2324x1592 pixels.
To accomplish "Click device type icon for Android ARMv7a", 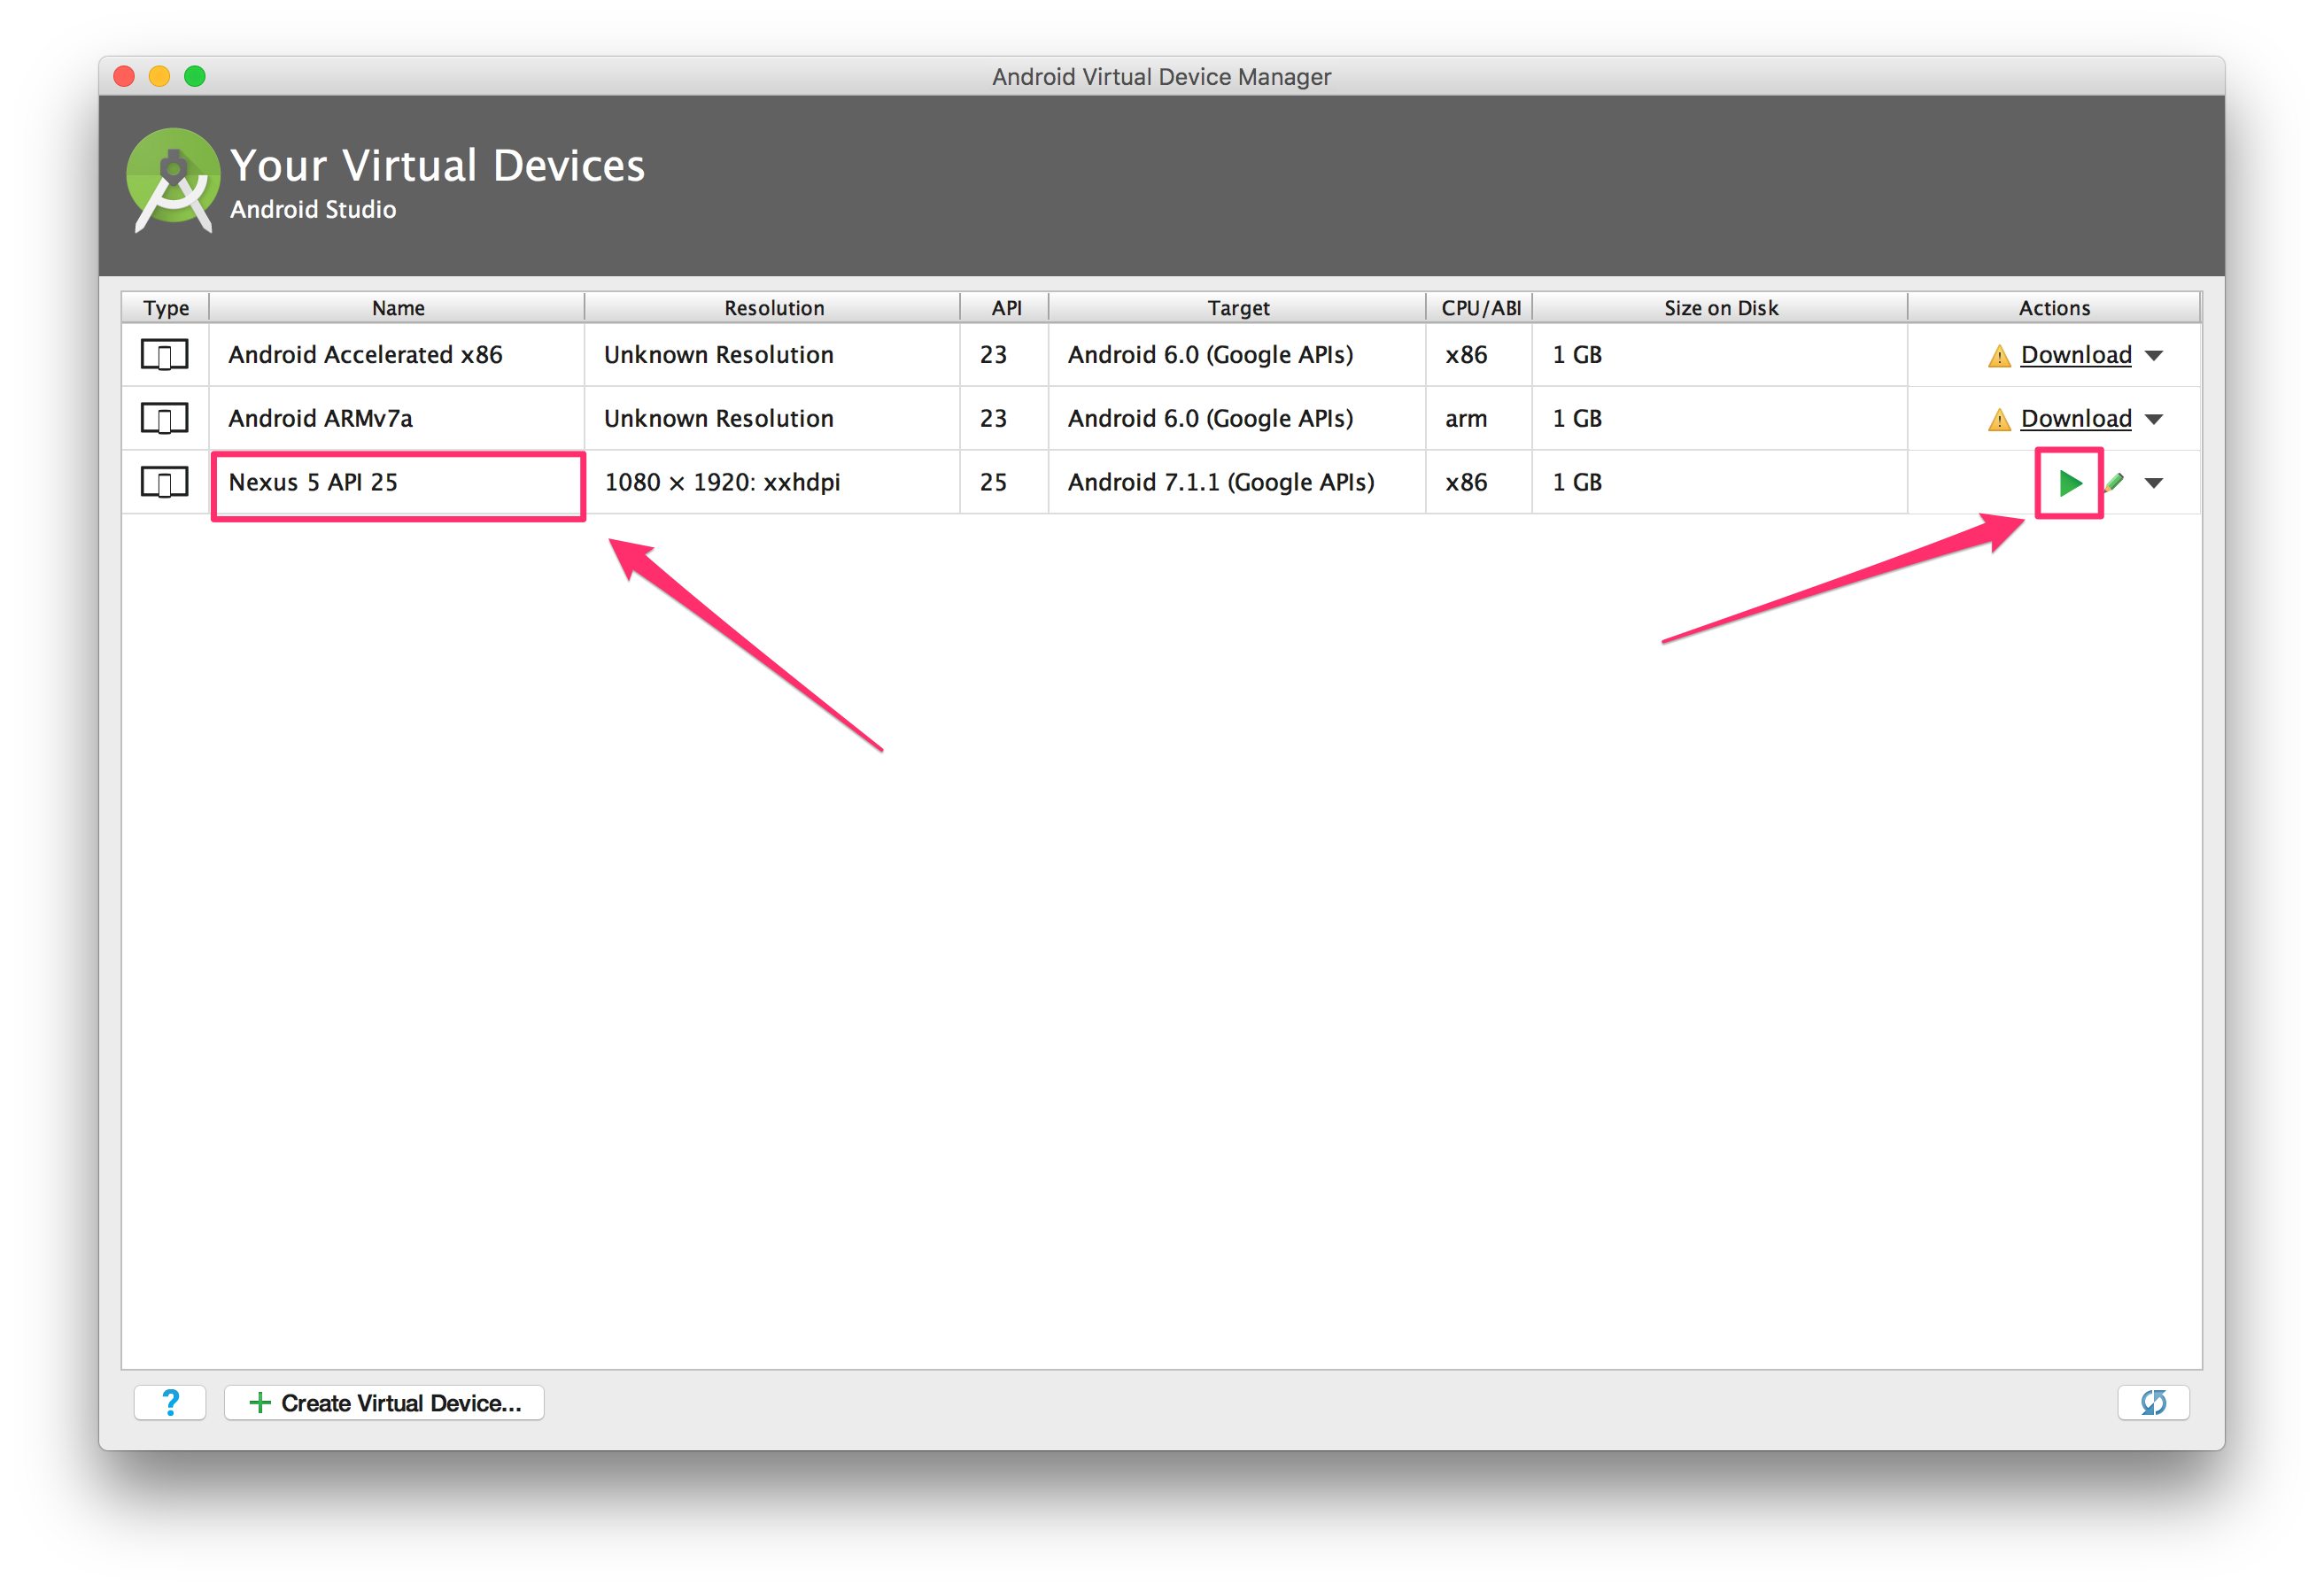I will tap(166, 418).
